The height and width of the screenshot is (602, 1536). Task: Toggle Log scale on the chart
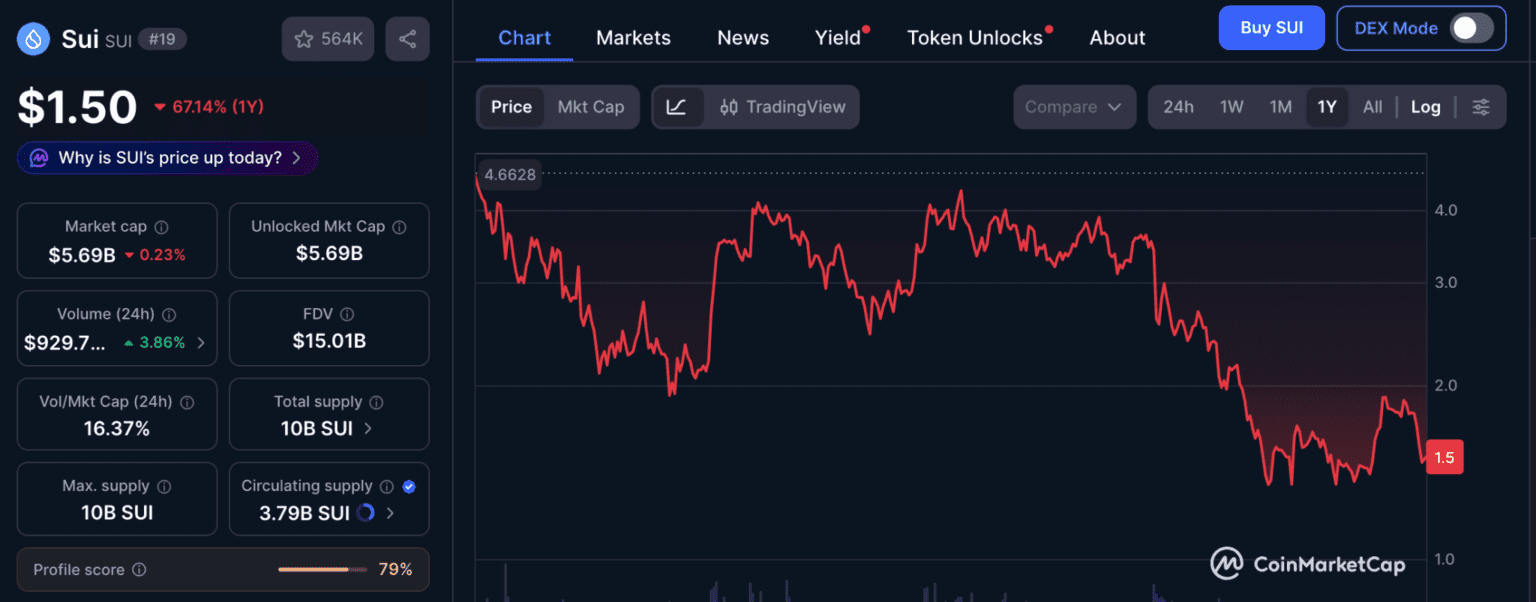(1425, 107)
